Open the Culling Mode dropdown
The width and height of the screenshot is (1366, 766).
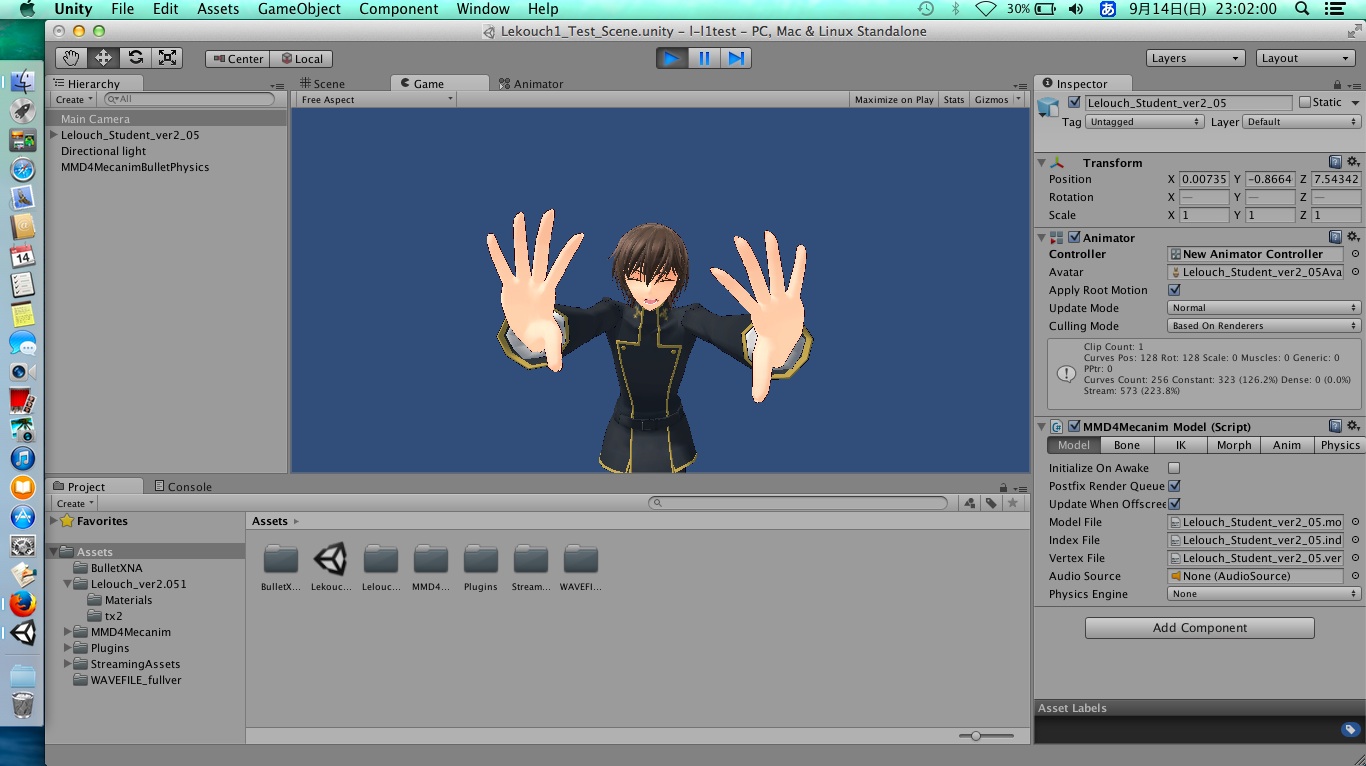click(x=1264, y=326)
